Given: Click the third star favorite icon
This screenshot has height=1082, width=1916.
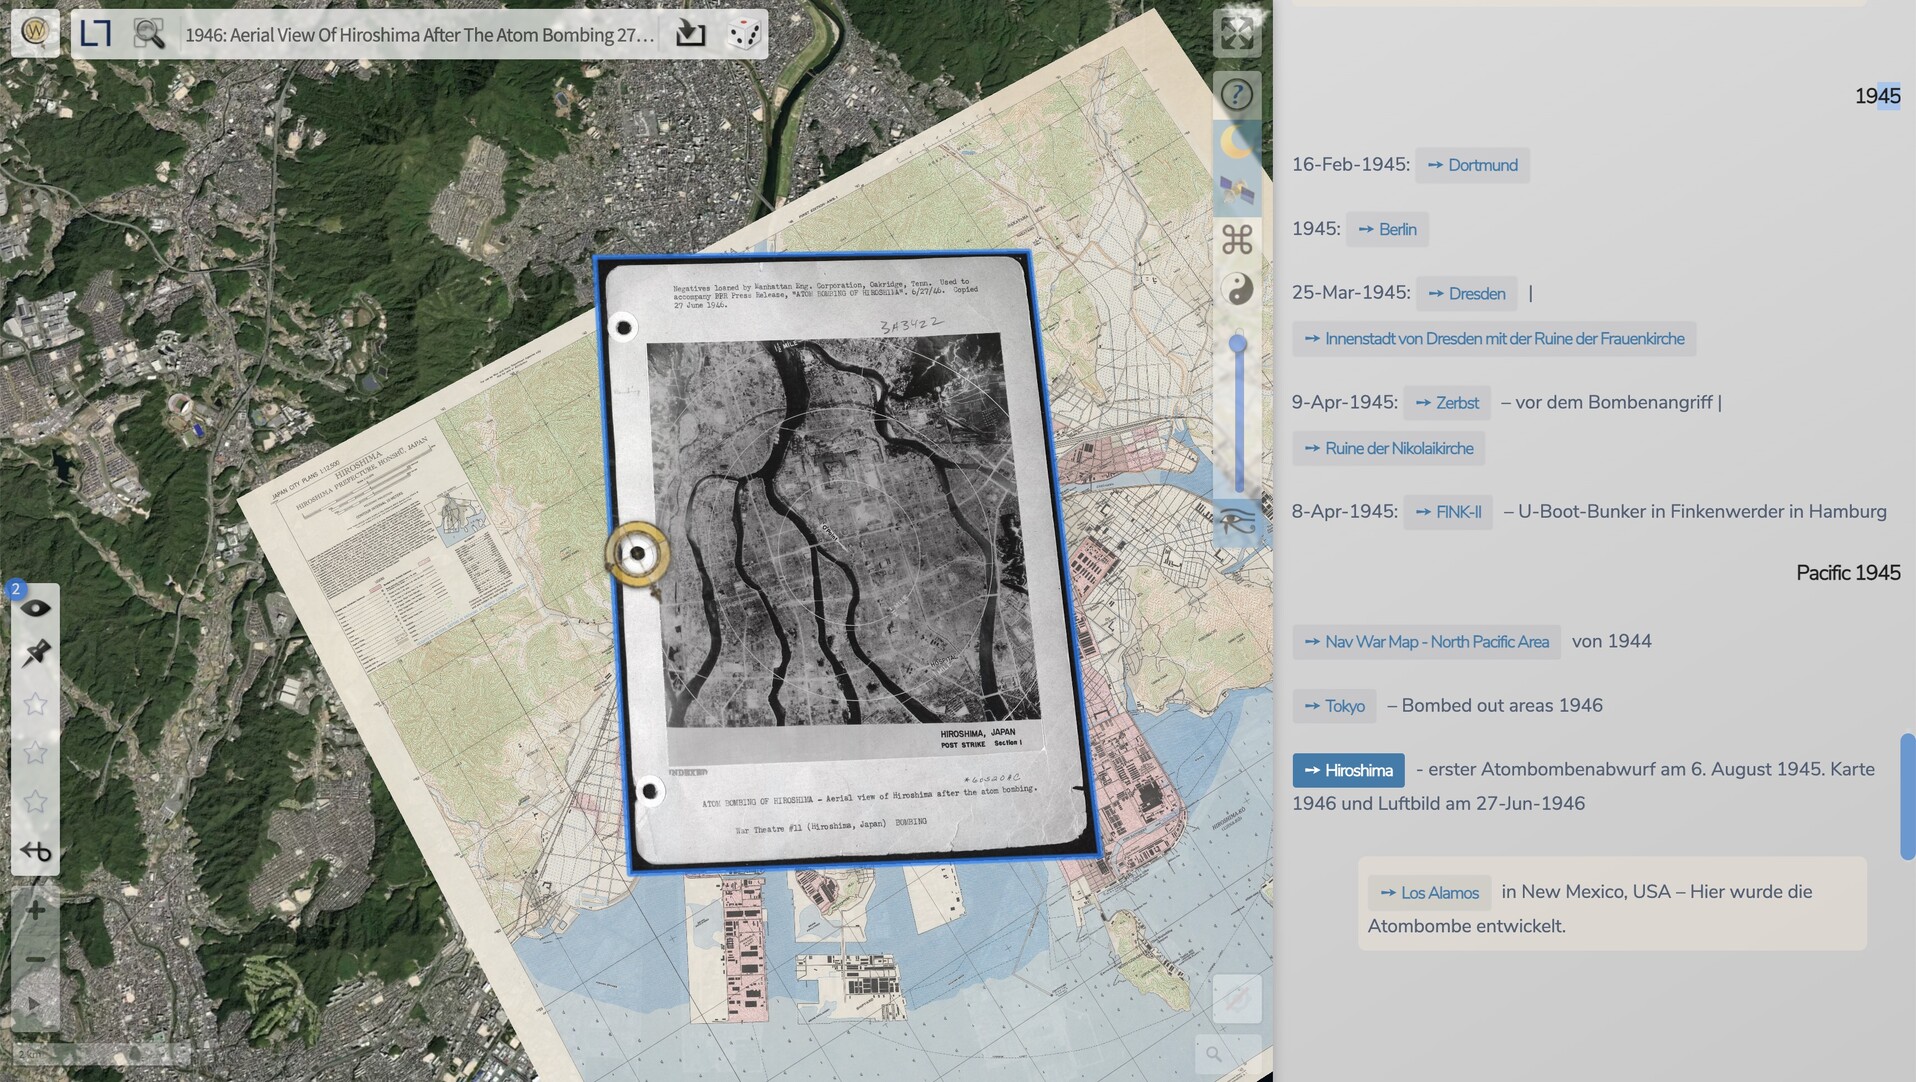Looking at the screenshot, I should 36,802.
